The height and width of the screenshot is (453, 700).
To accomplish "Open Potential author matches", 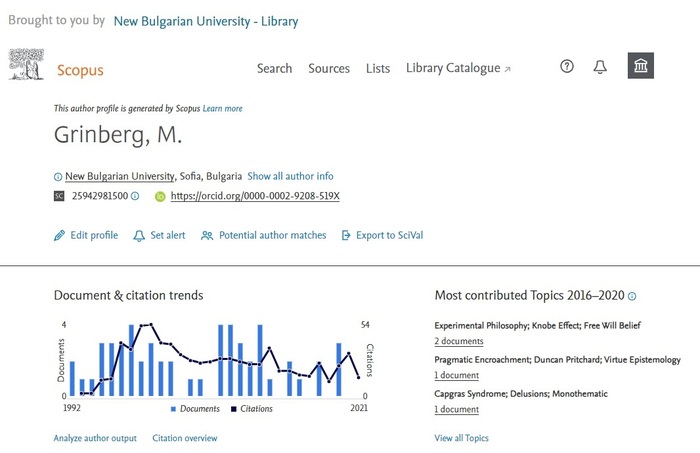I will coord(264,236).
